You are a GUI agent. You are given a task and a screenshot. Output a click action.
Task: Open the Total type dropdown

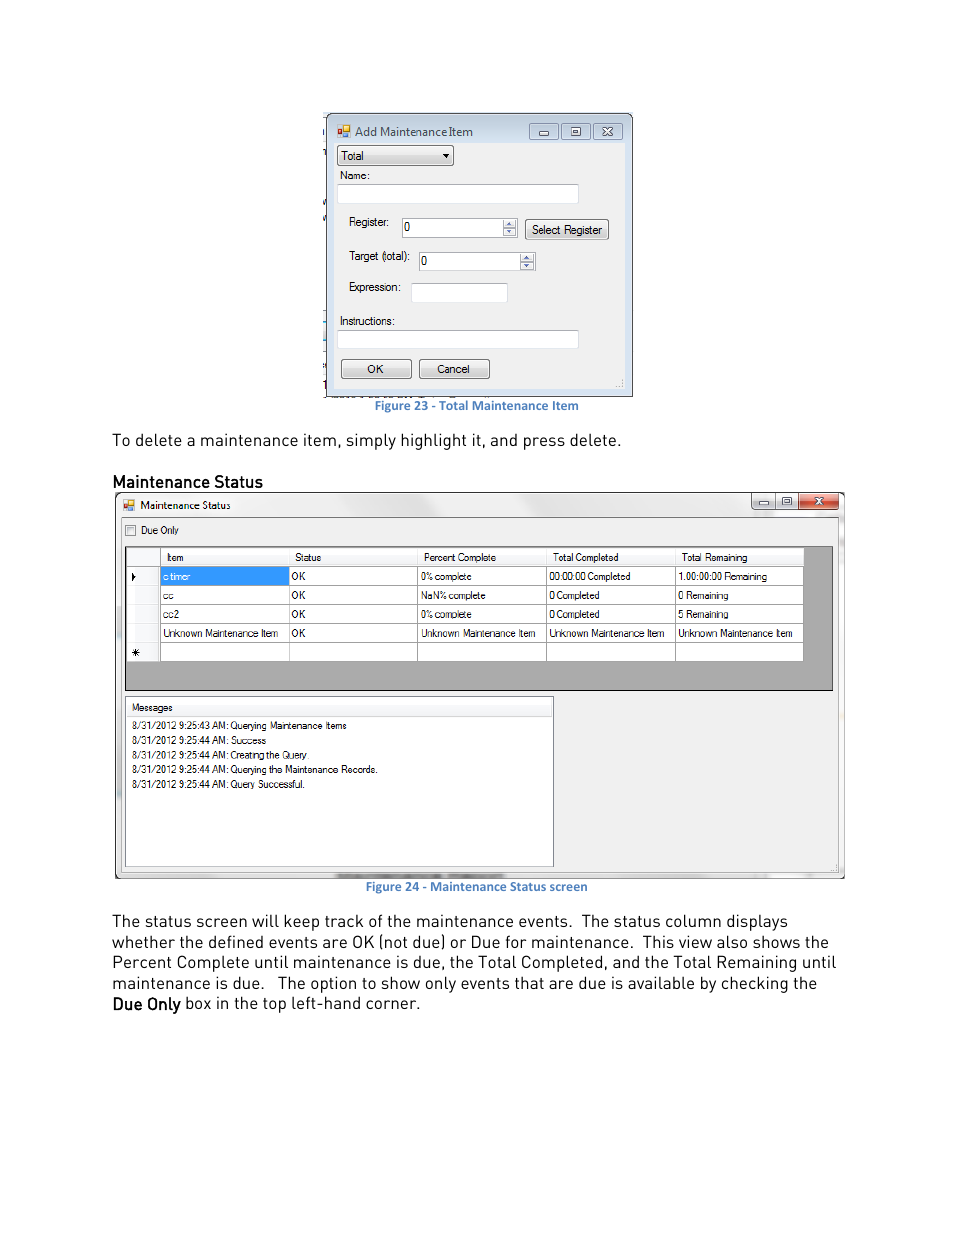395,156
